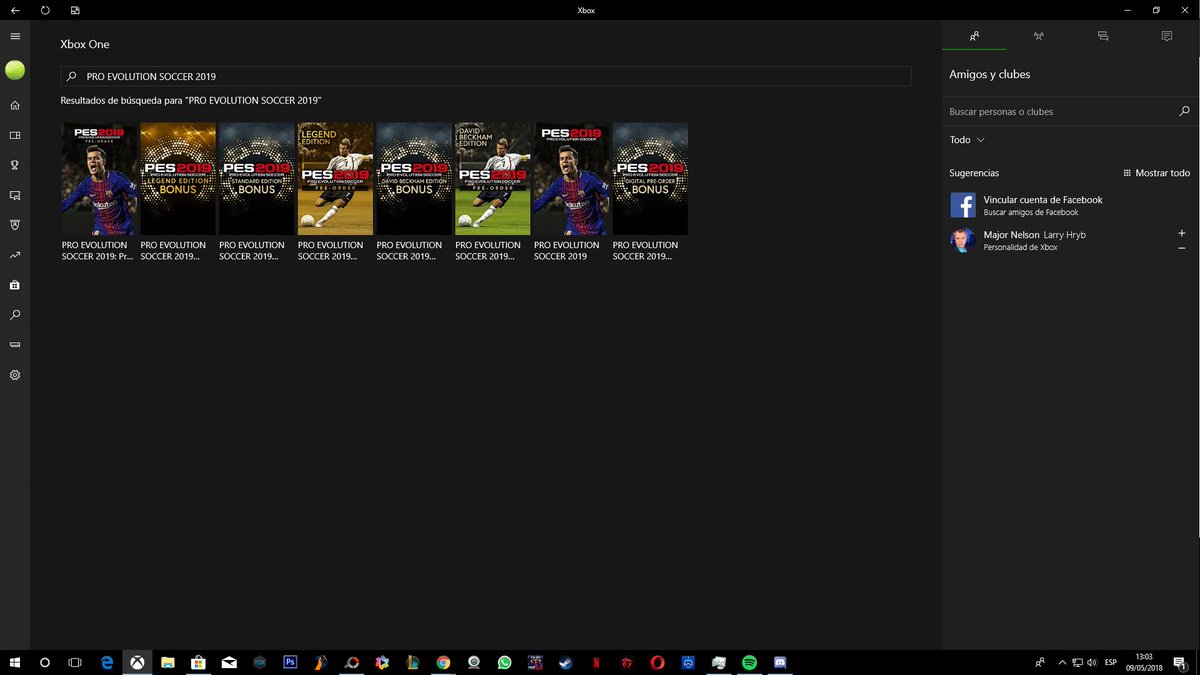Open David Beckham Edition Bonus thumbnail

pos(414,179)
